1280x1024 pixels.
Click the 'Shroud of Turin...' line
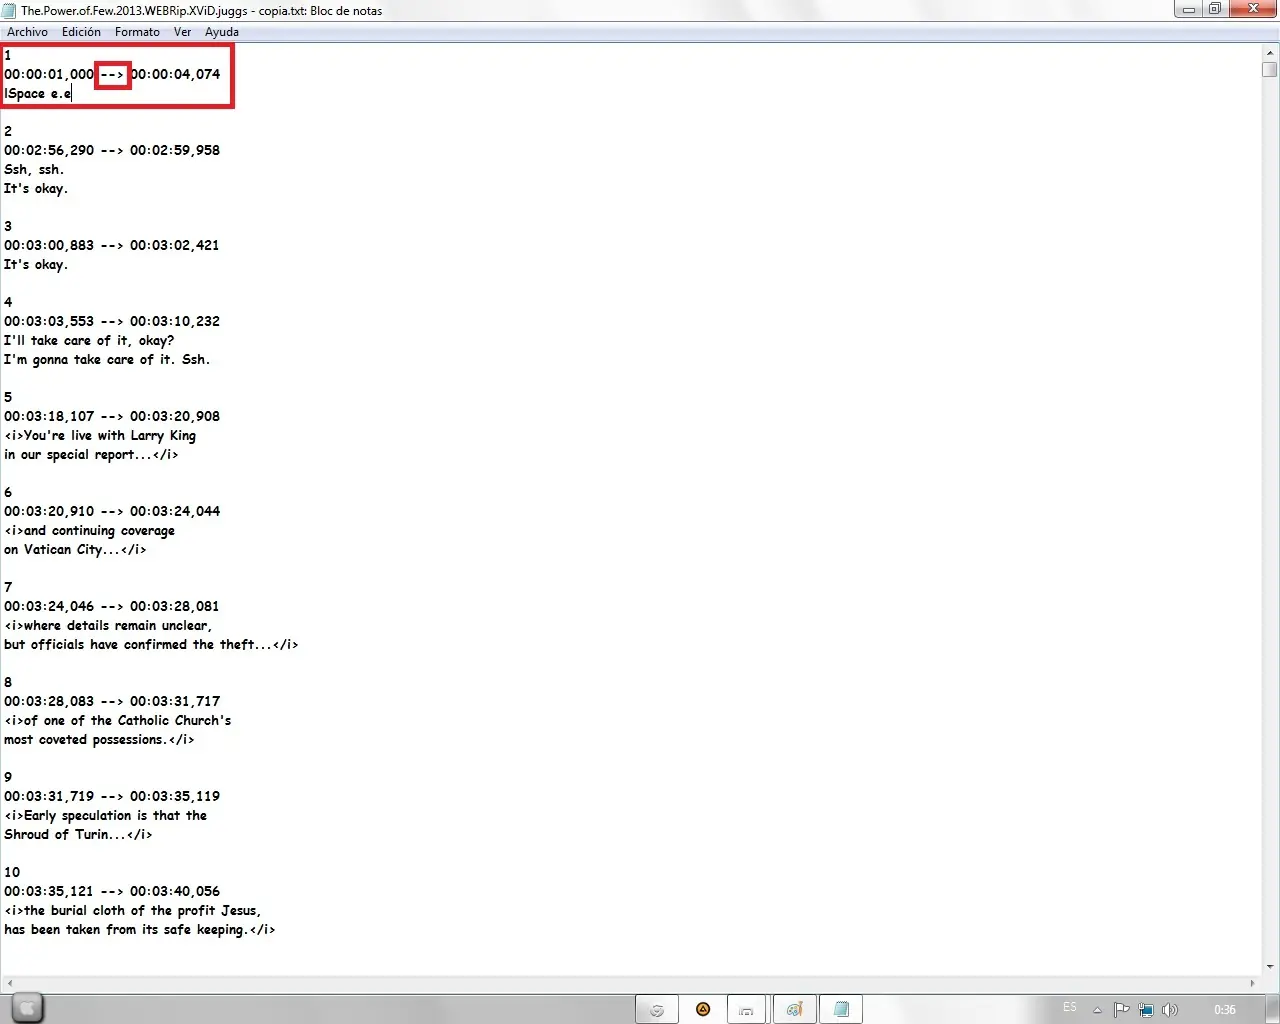(x=78, y=834)
